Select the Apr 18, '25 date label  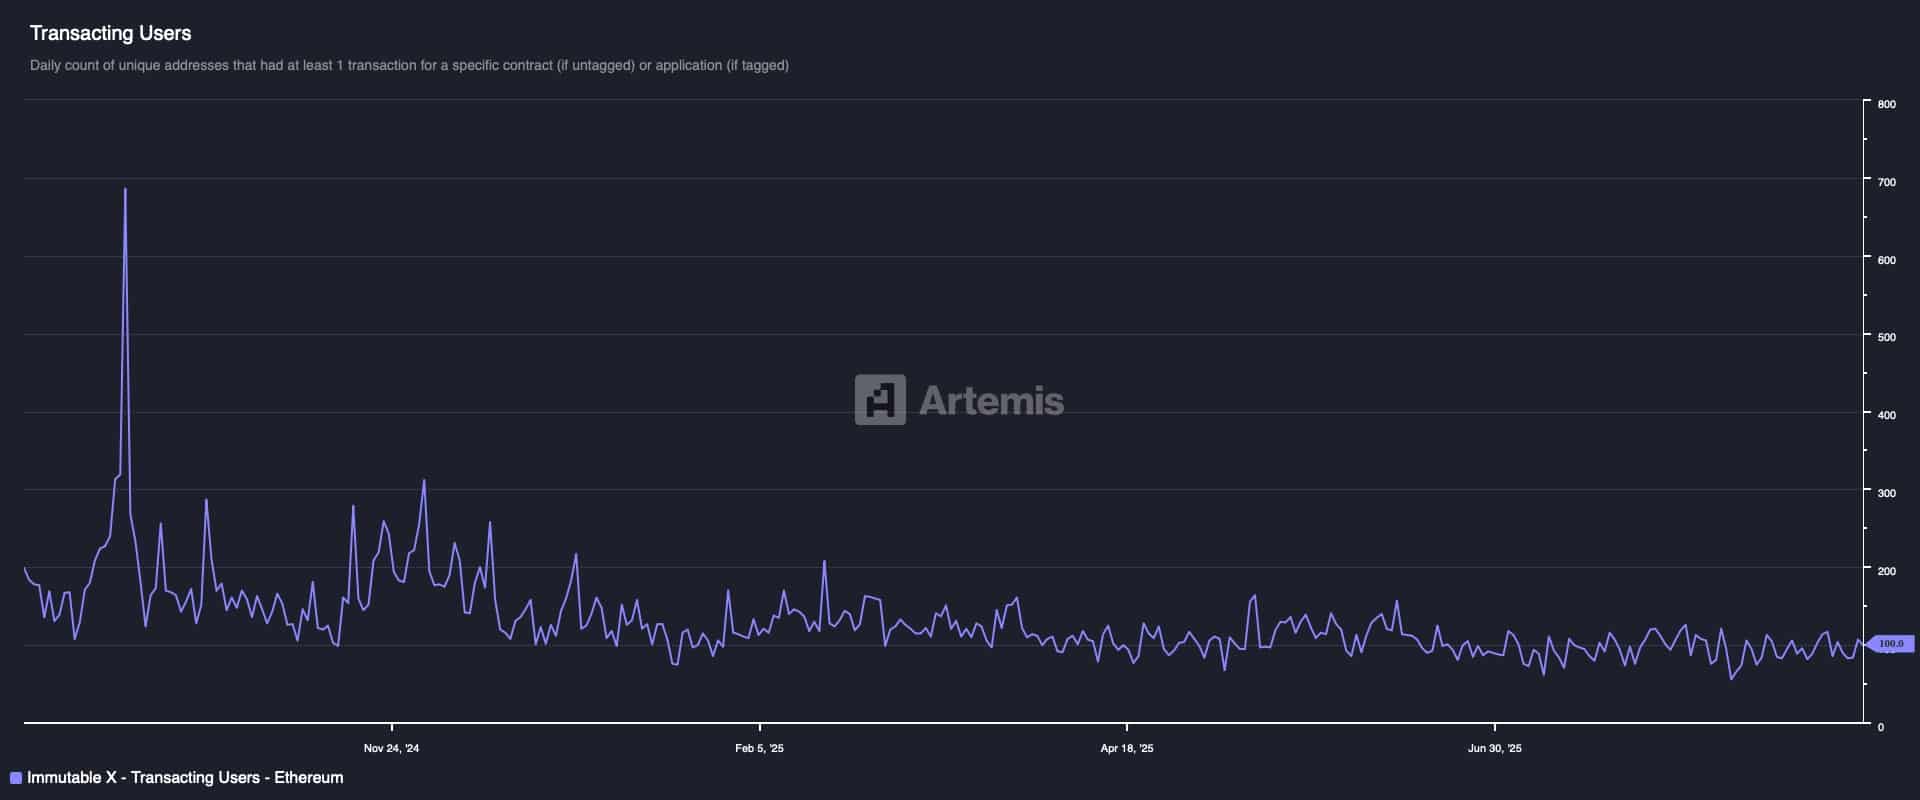point(1127,748)
